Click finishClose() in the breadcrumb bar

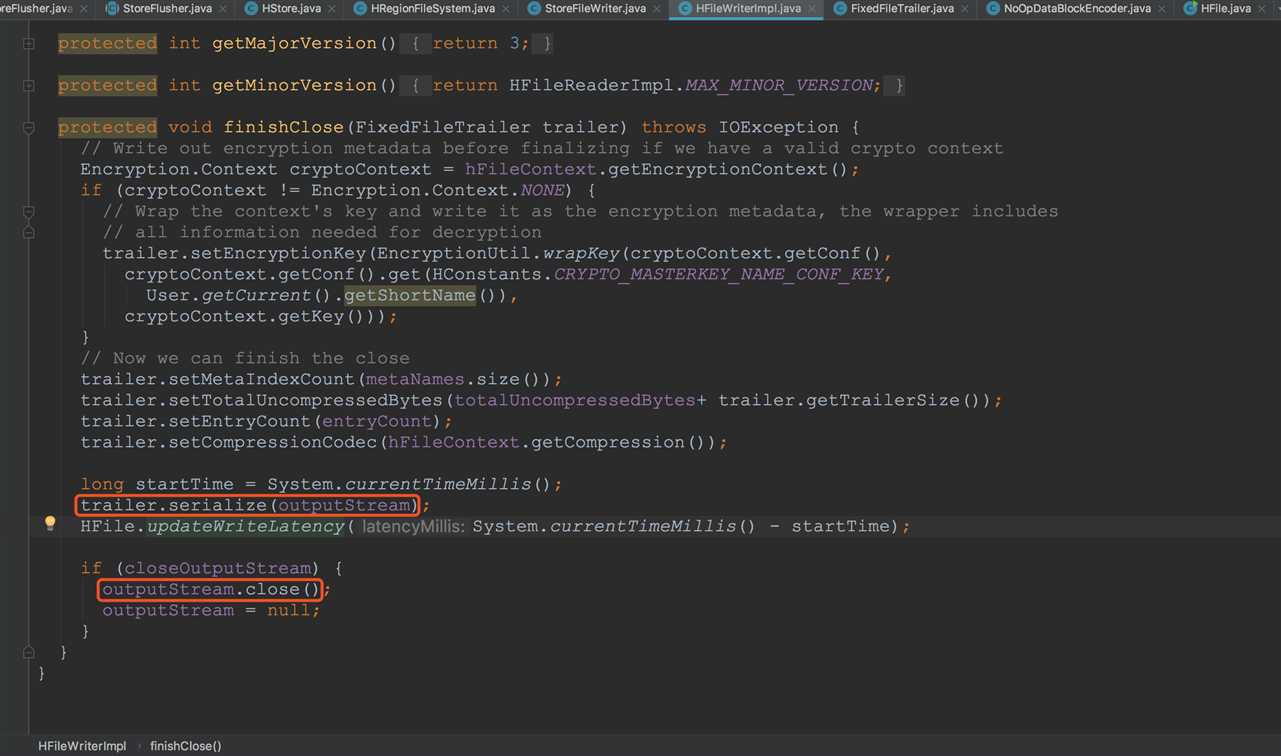click(186, 746)
